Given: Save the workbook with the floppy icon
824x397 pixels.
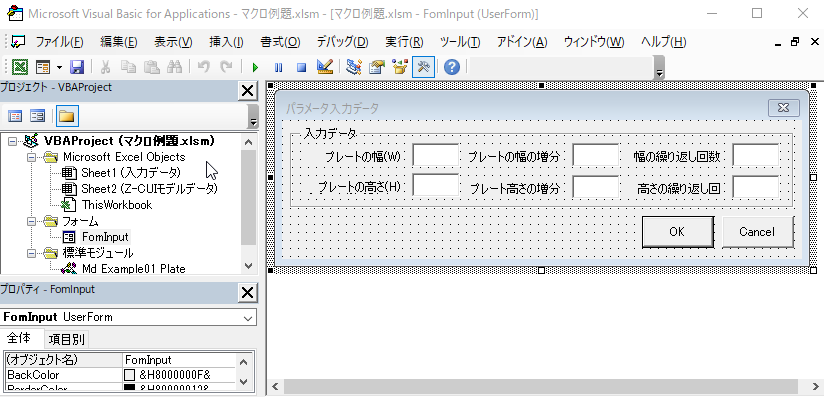Looking at the screenshot, I should (x=77, y=67).
